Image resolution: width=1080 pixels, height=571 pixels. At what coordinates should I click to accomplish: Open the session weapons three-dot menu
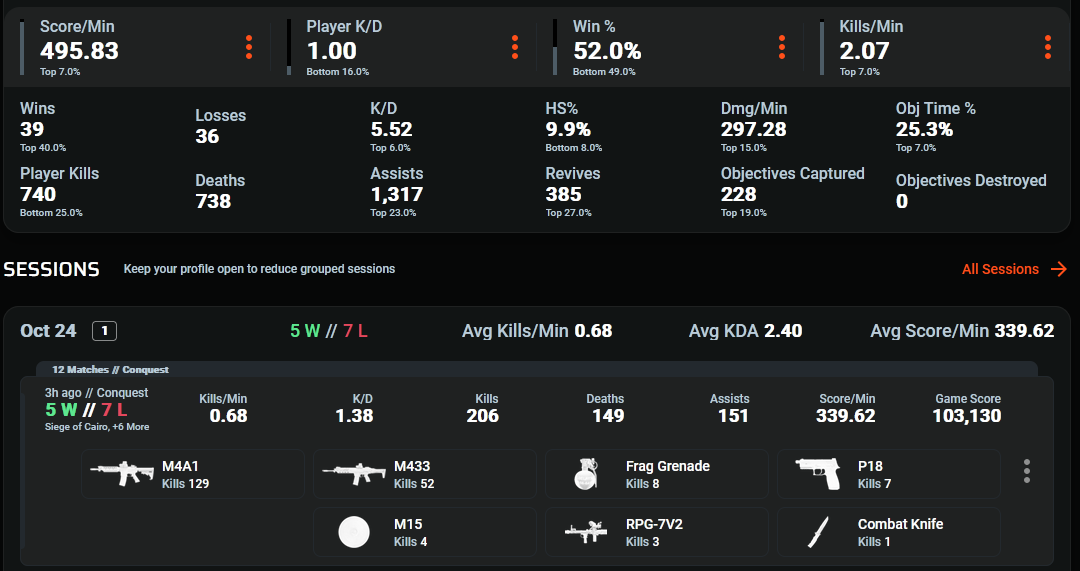(1027, 472)
